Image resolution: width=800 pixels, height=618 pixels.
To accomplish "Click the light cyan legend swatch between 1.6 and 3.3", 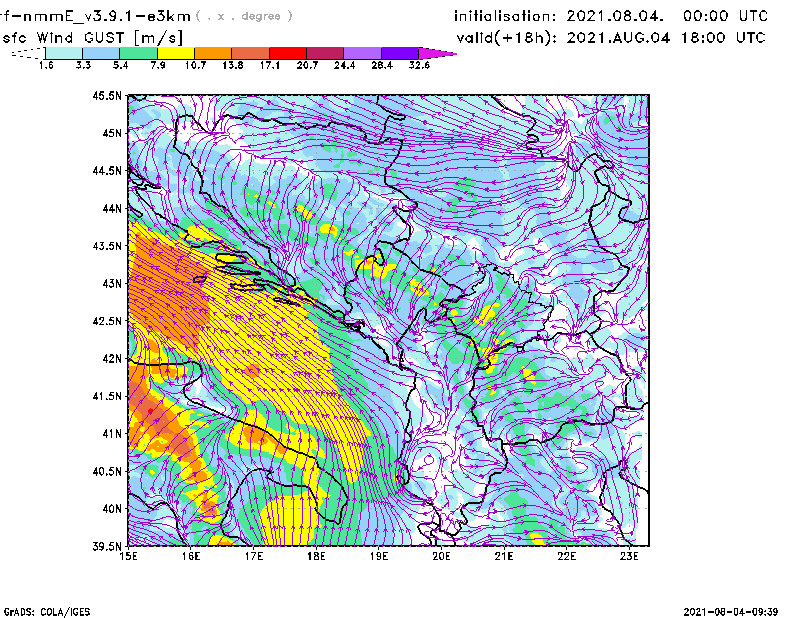I will tap(64, 53).
